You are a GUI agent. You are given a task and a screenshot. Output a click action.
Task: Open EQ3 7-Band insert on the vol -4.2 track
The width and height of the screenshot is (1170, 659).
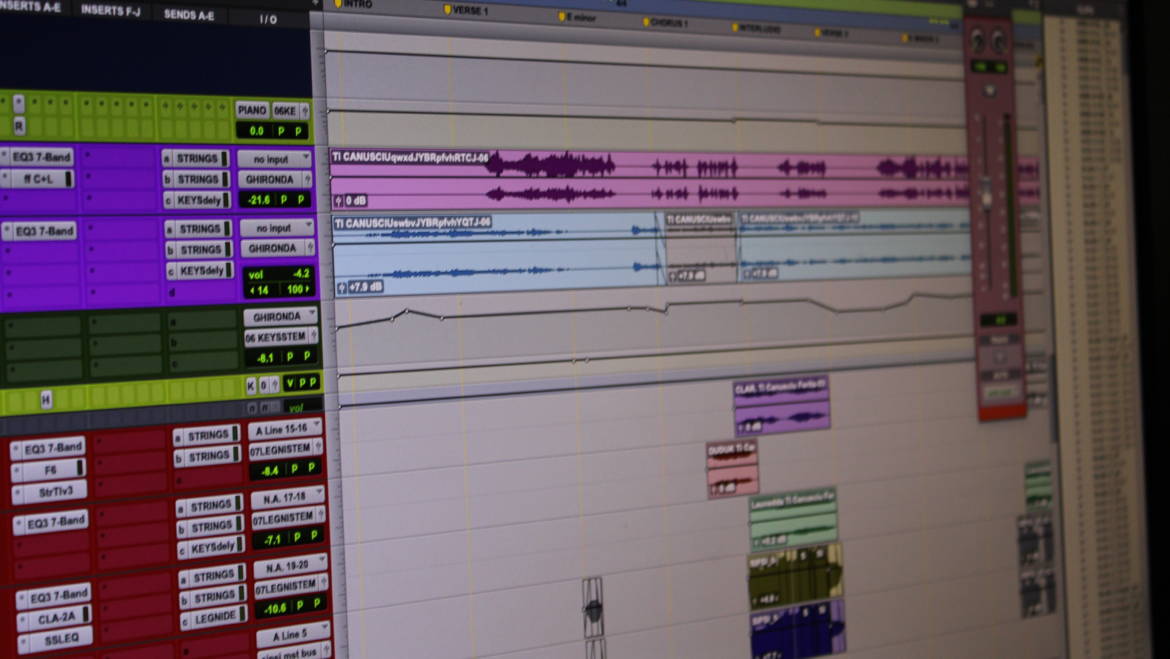44,231
